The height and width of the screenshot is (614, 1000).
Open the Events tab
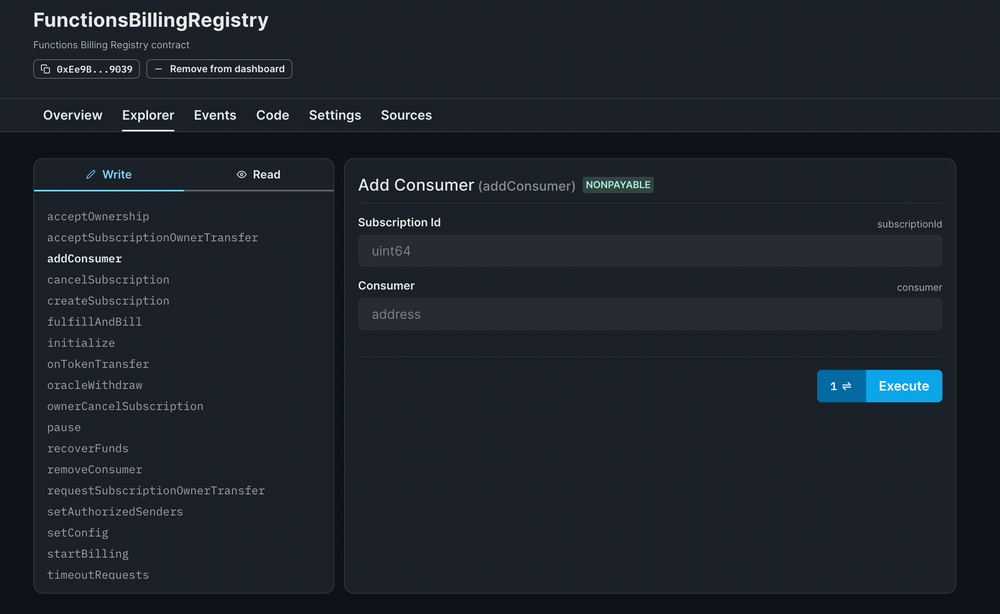[215, 115]
